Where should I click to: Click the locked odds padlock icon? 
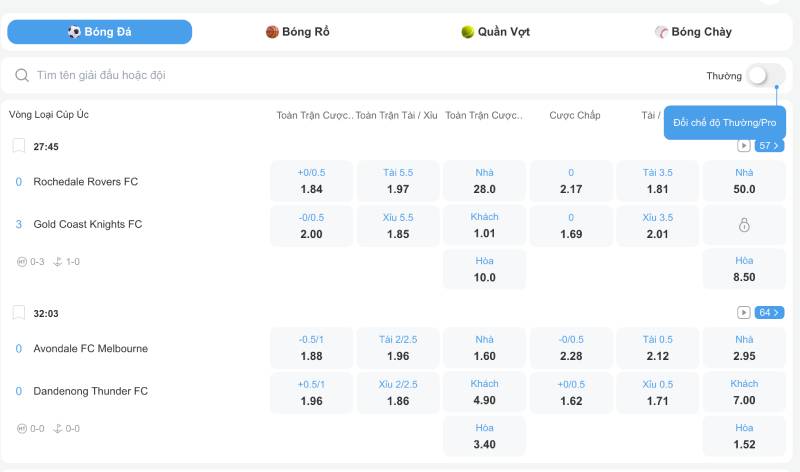[743, 226]
